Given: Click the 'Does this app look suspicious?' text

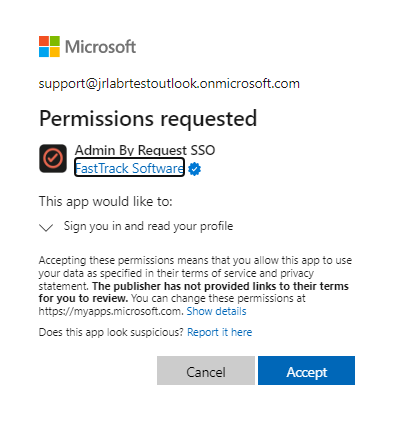Looking at the screenshot, I should pyautogui.click(x=111, y=332).
